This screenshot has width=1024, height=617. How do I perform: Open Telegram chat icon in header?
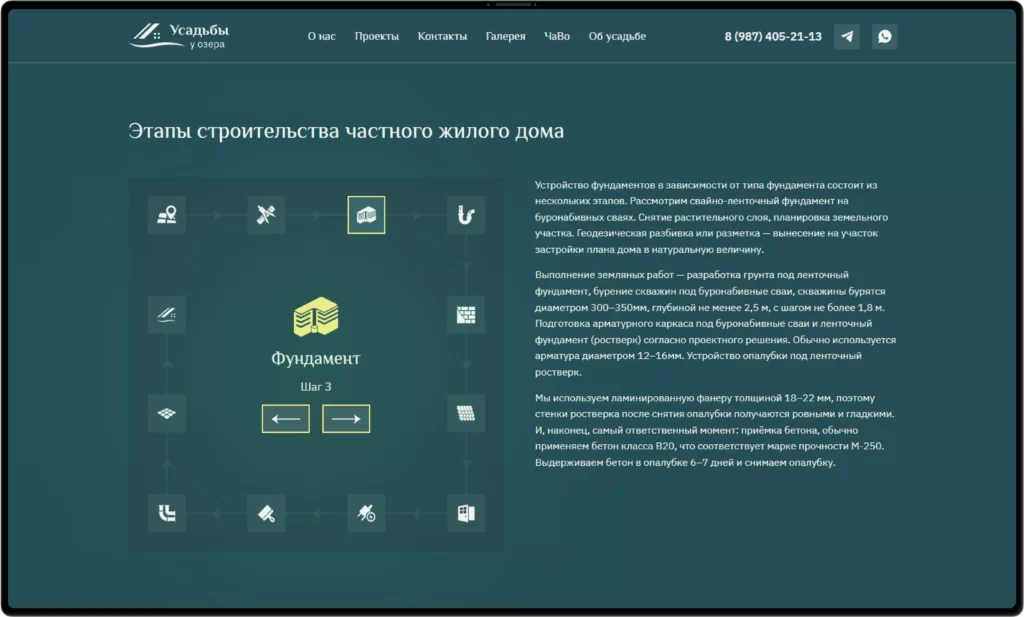point(847,37)
